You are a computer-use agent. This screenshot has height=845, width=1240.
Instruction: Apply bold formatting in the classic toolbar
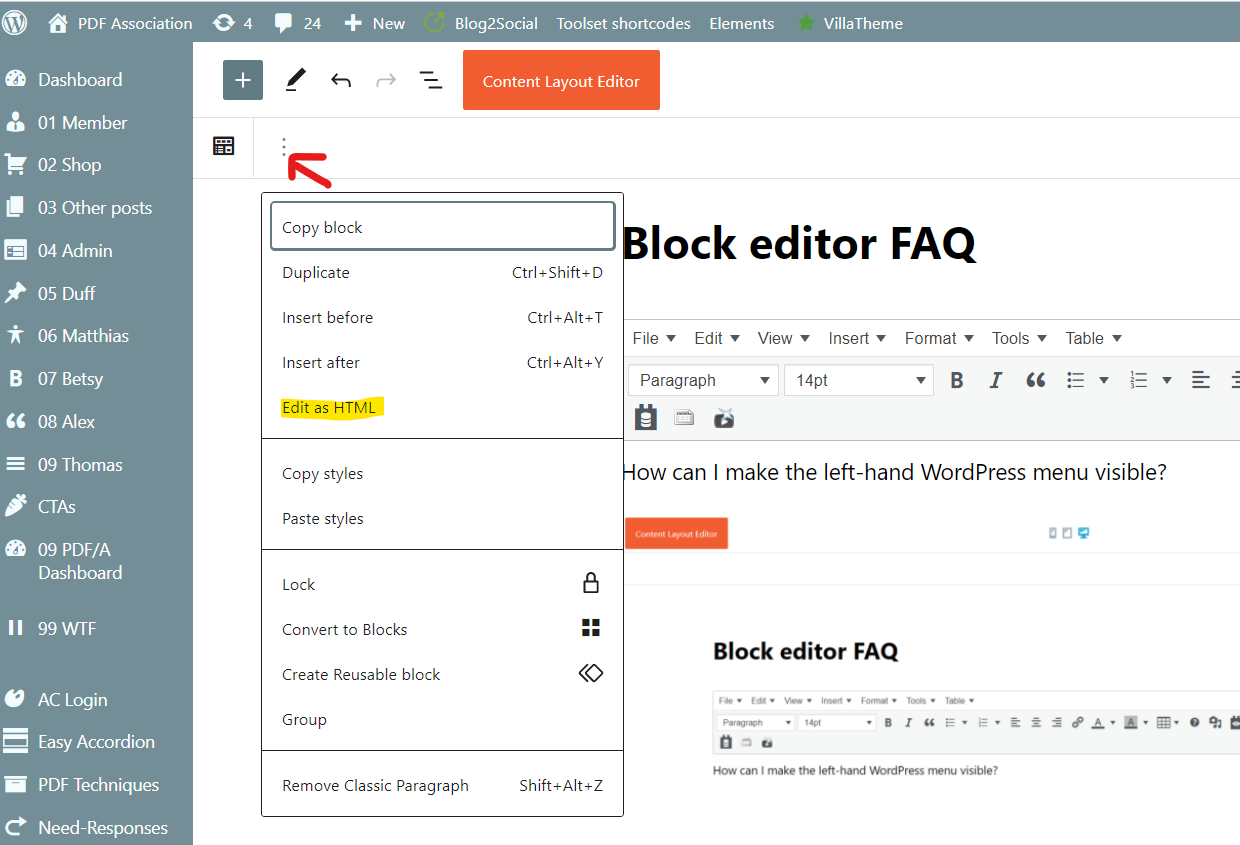coord(957,380)
